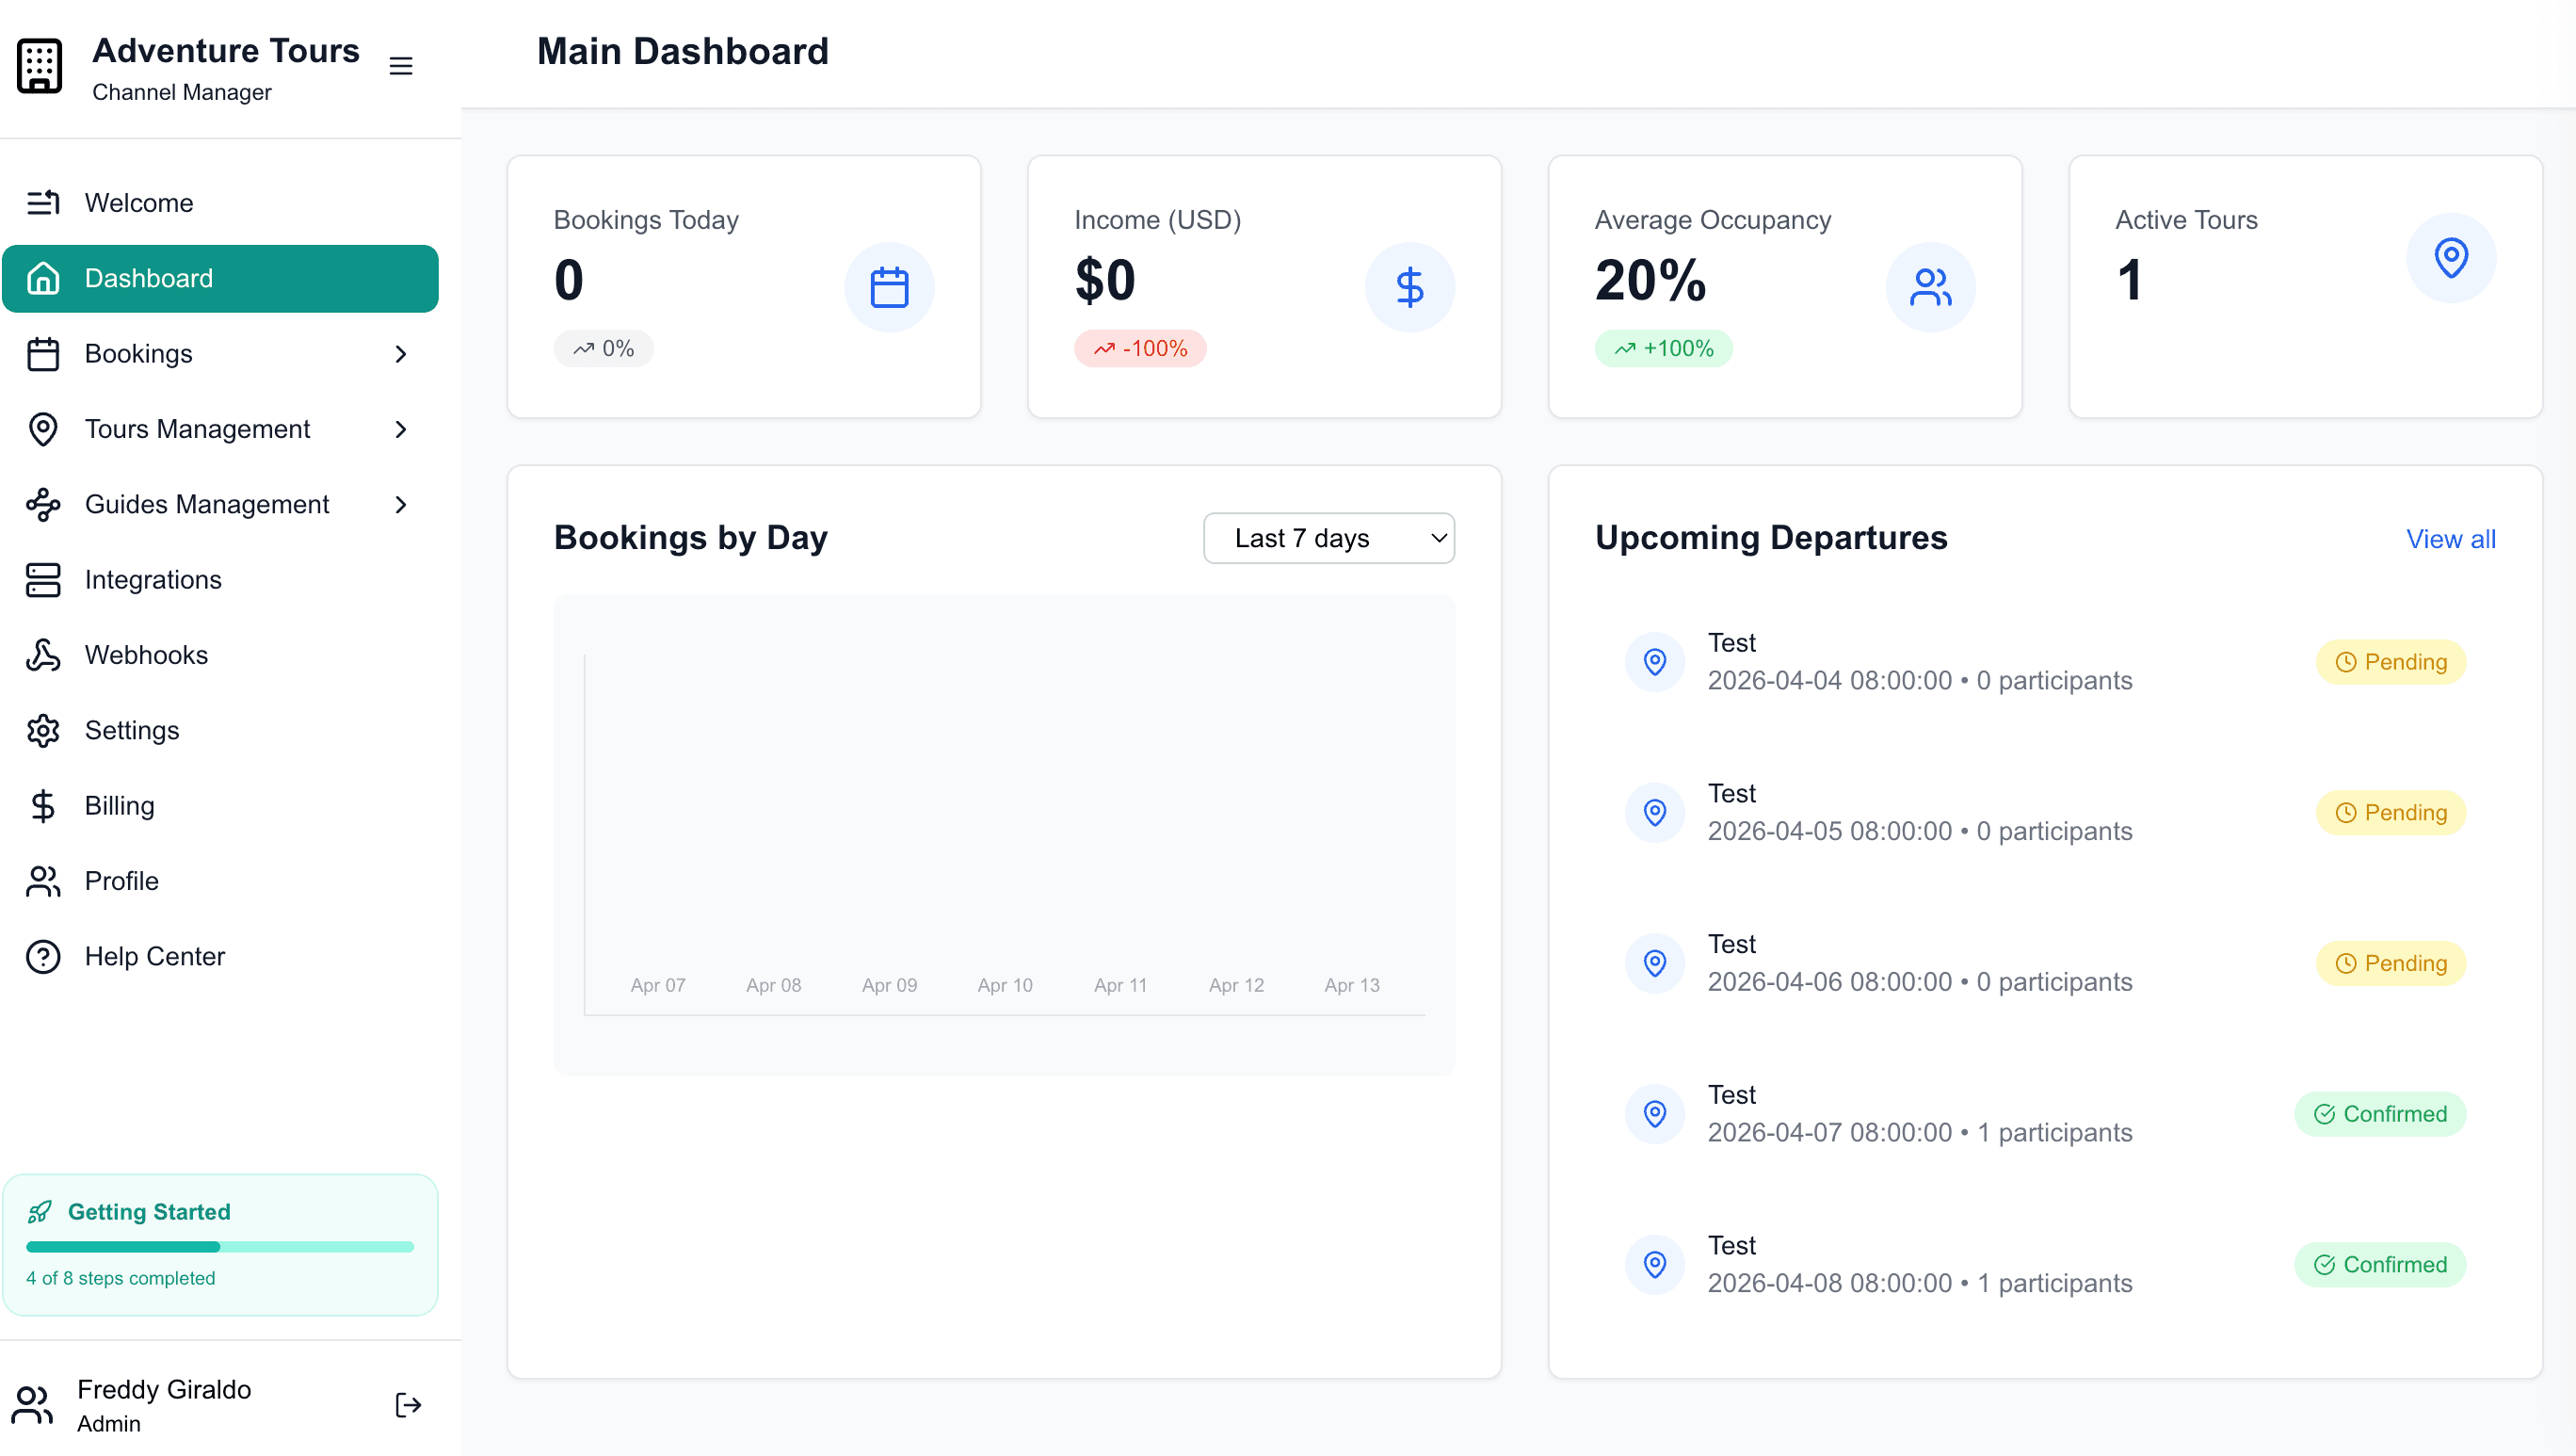Viewport: 2576px width, 1456px height.
Task: Click the Help Center question mark icon
Action: coord(43,957)
